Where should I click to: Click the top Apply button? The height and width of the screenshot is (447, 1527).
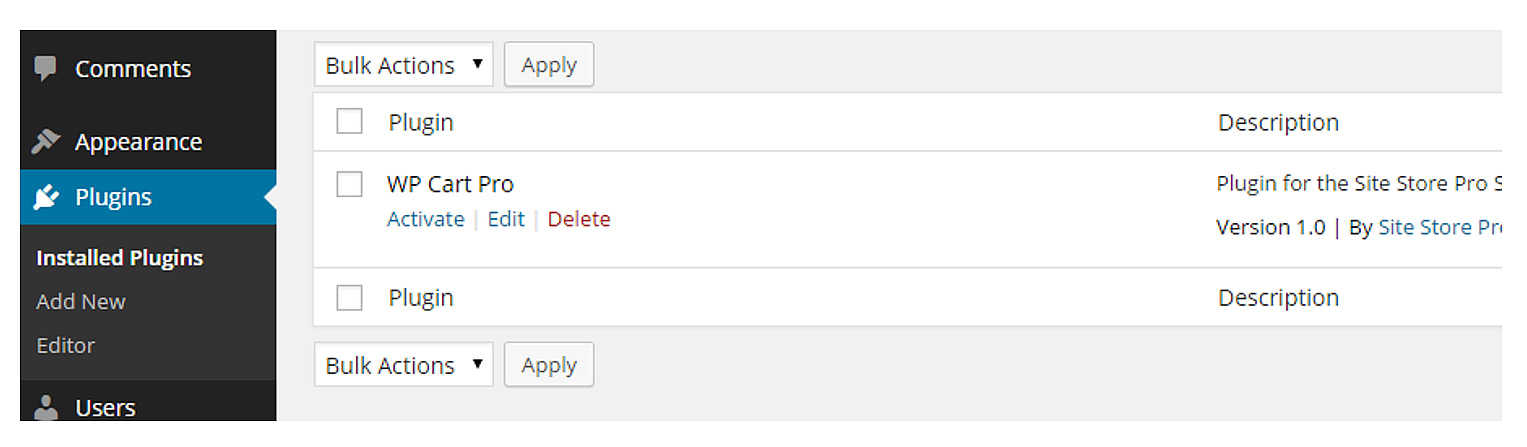[549, 65]
